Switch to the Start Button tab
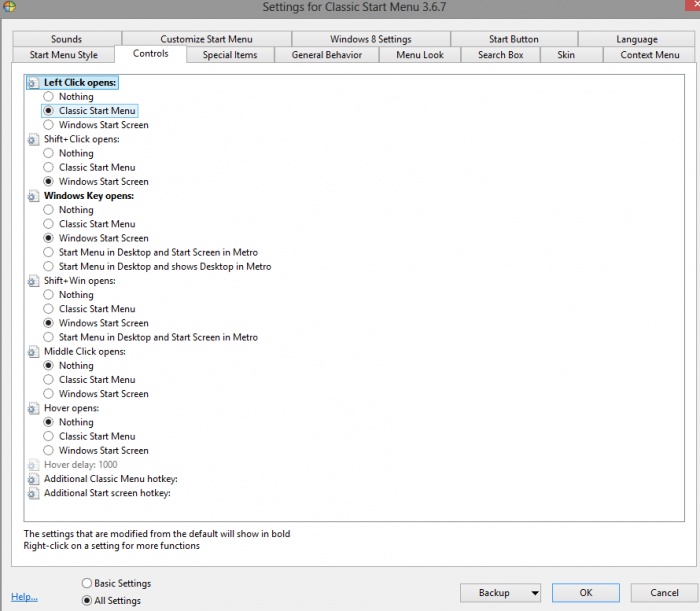The image size is (700, 611). (x=514, y=39)
